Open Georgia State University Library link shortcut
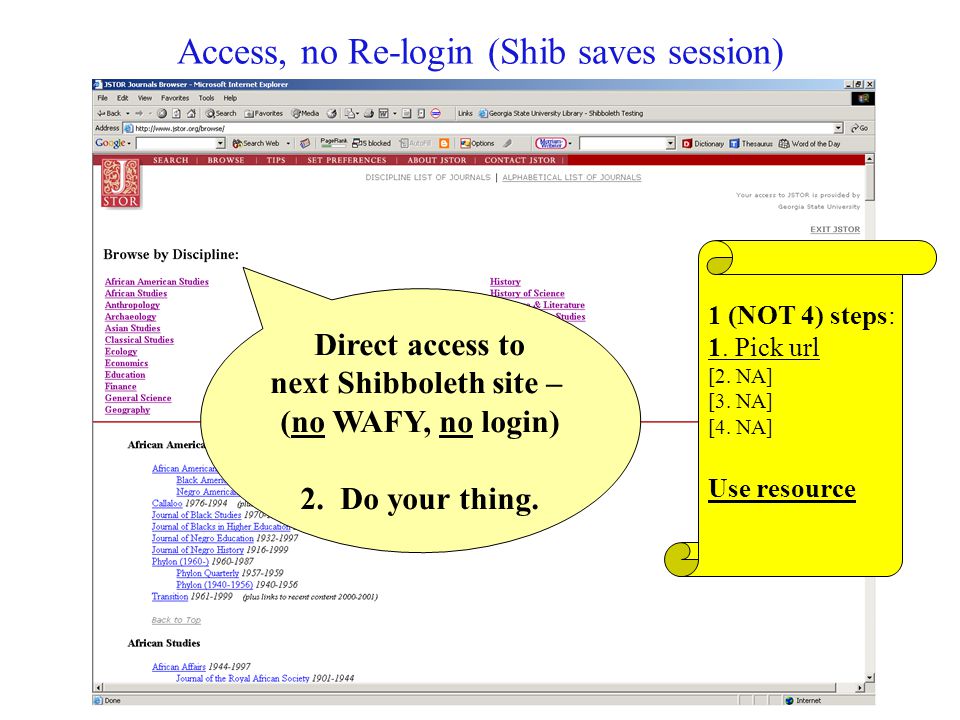This screenshot has height=720, width=960. [x=561, y=113]
